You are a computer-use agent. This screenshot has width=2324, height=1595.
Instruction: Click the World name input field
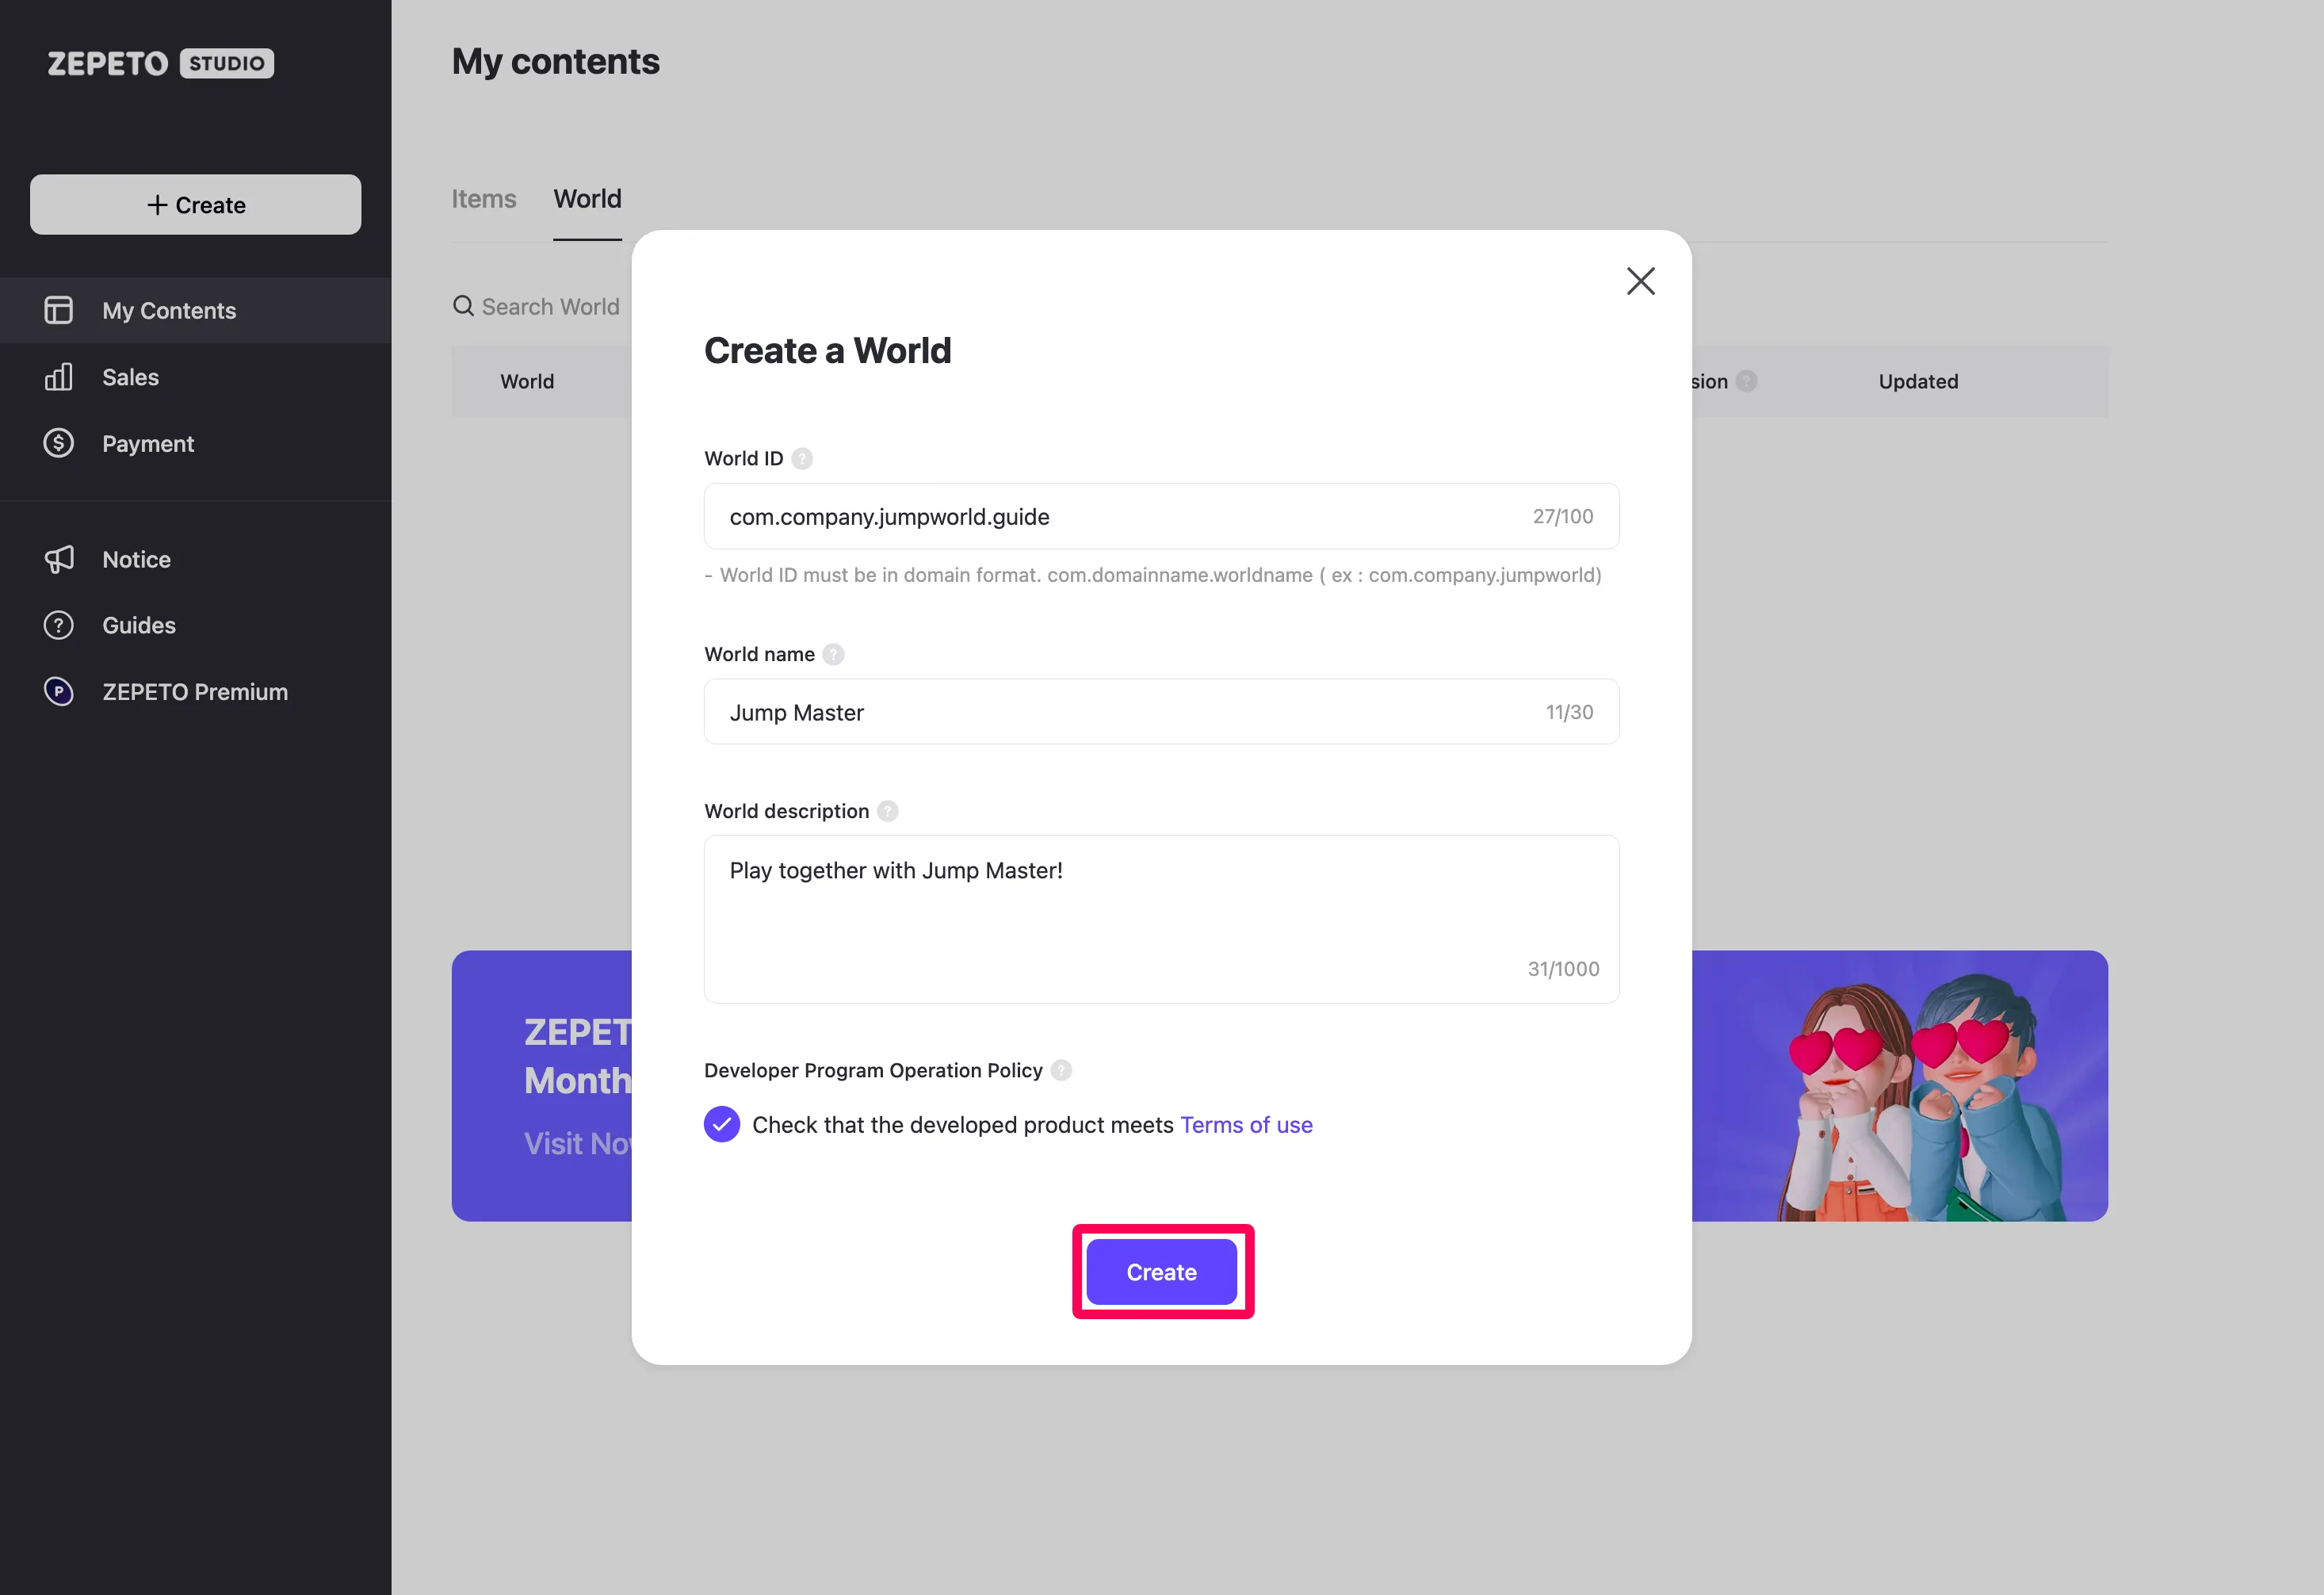tap(1162, 712)
